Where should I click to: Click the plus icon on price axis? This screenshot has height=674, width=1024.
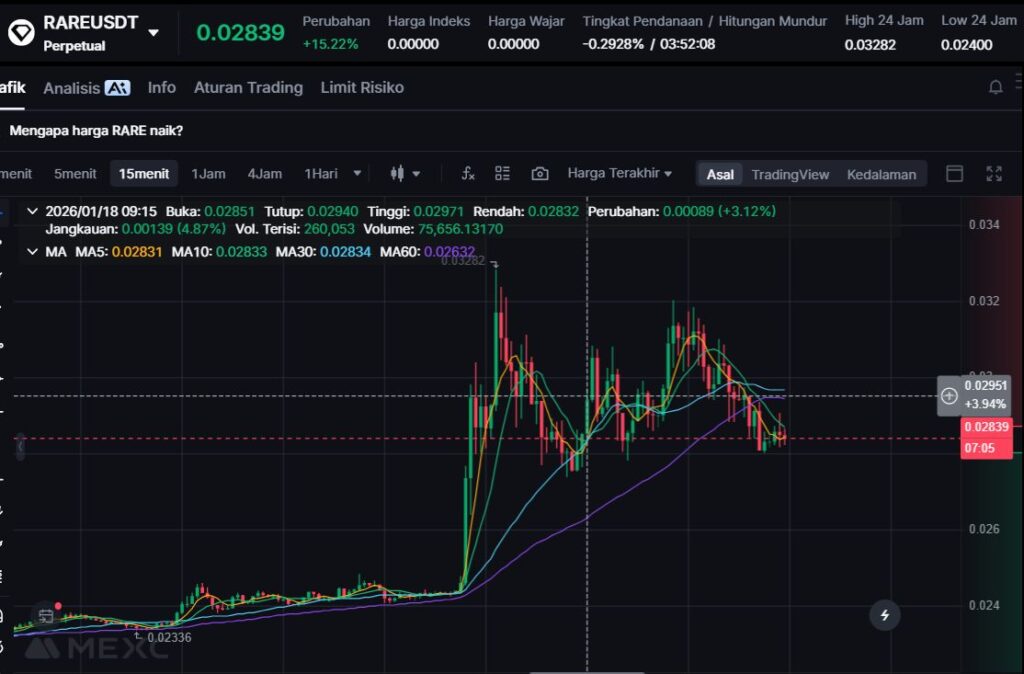949,396
